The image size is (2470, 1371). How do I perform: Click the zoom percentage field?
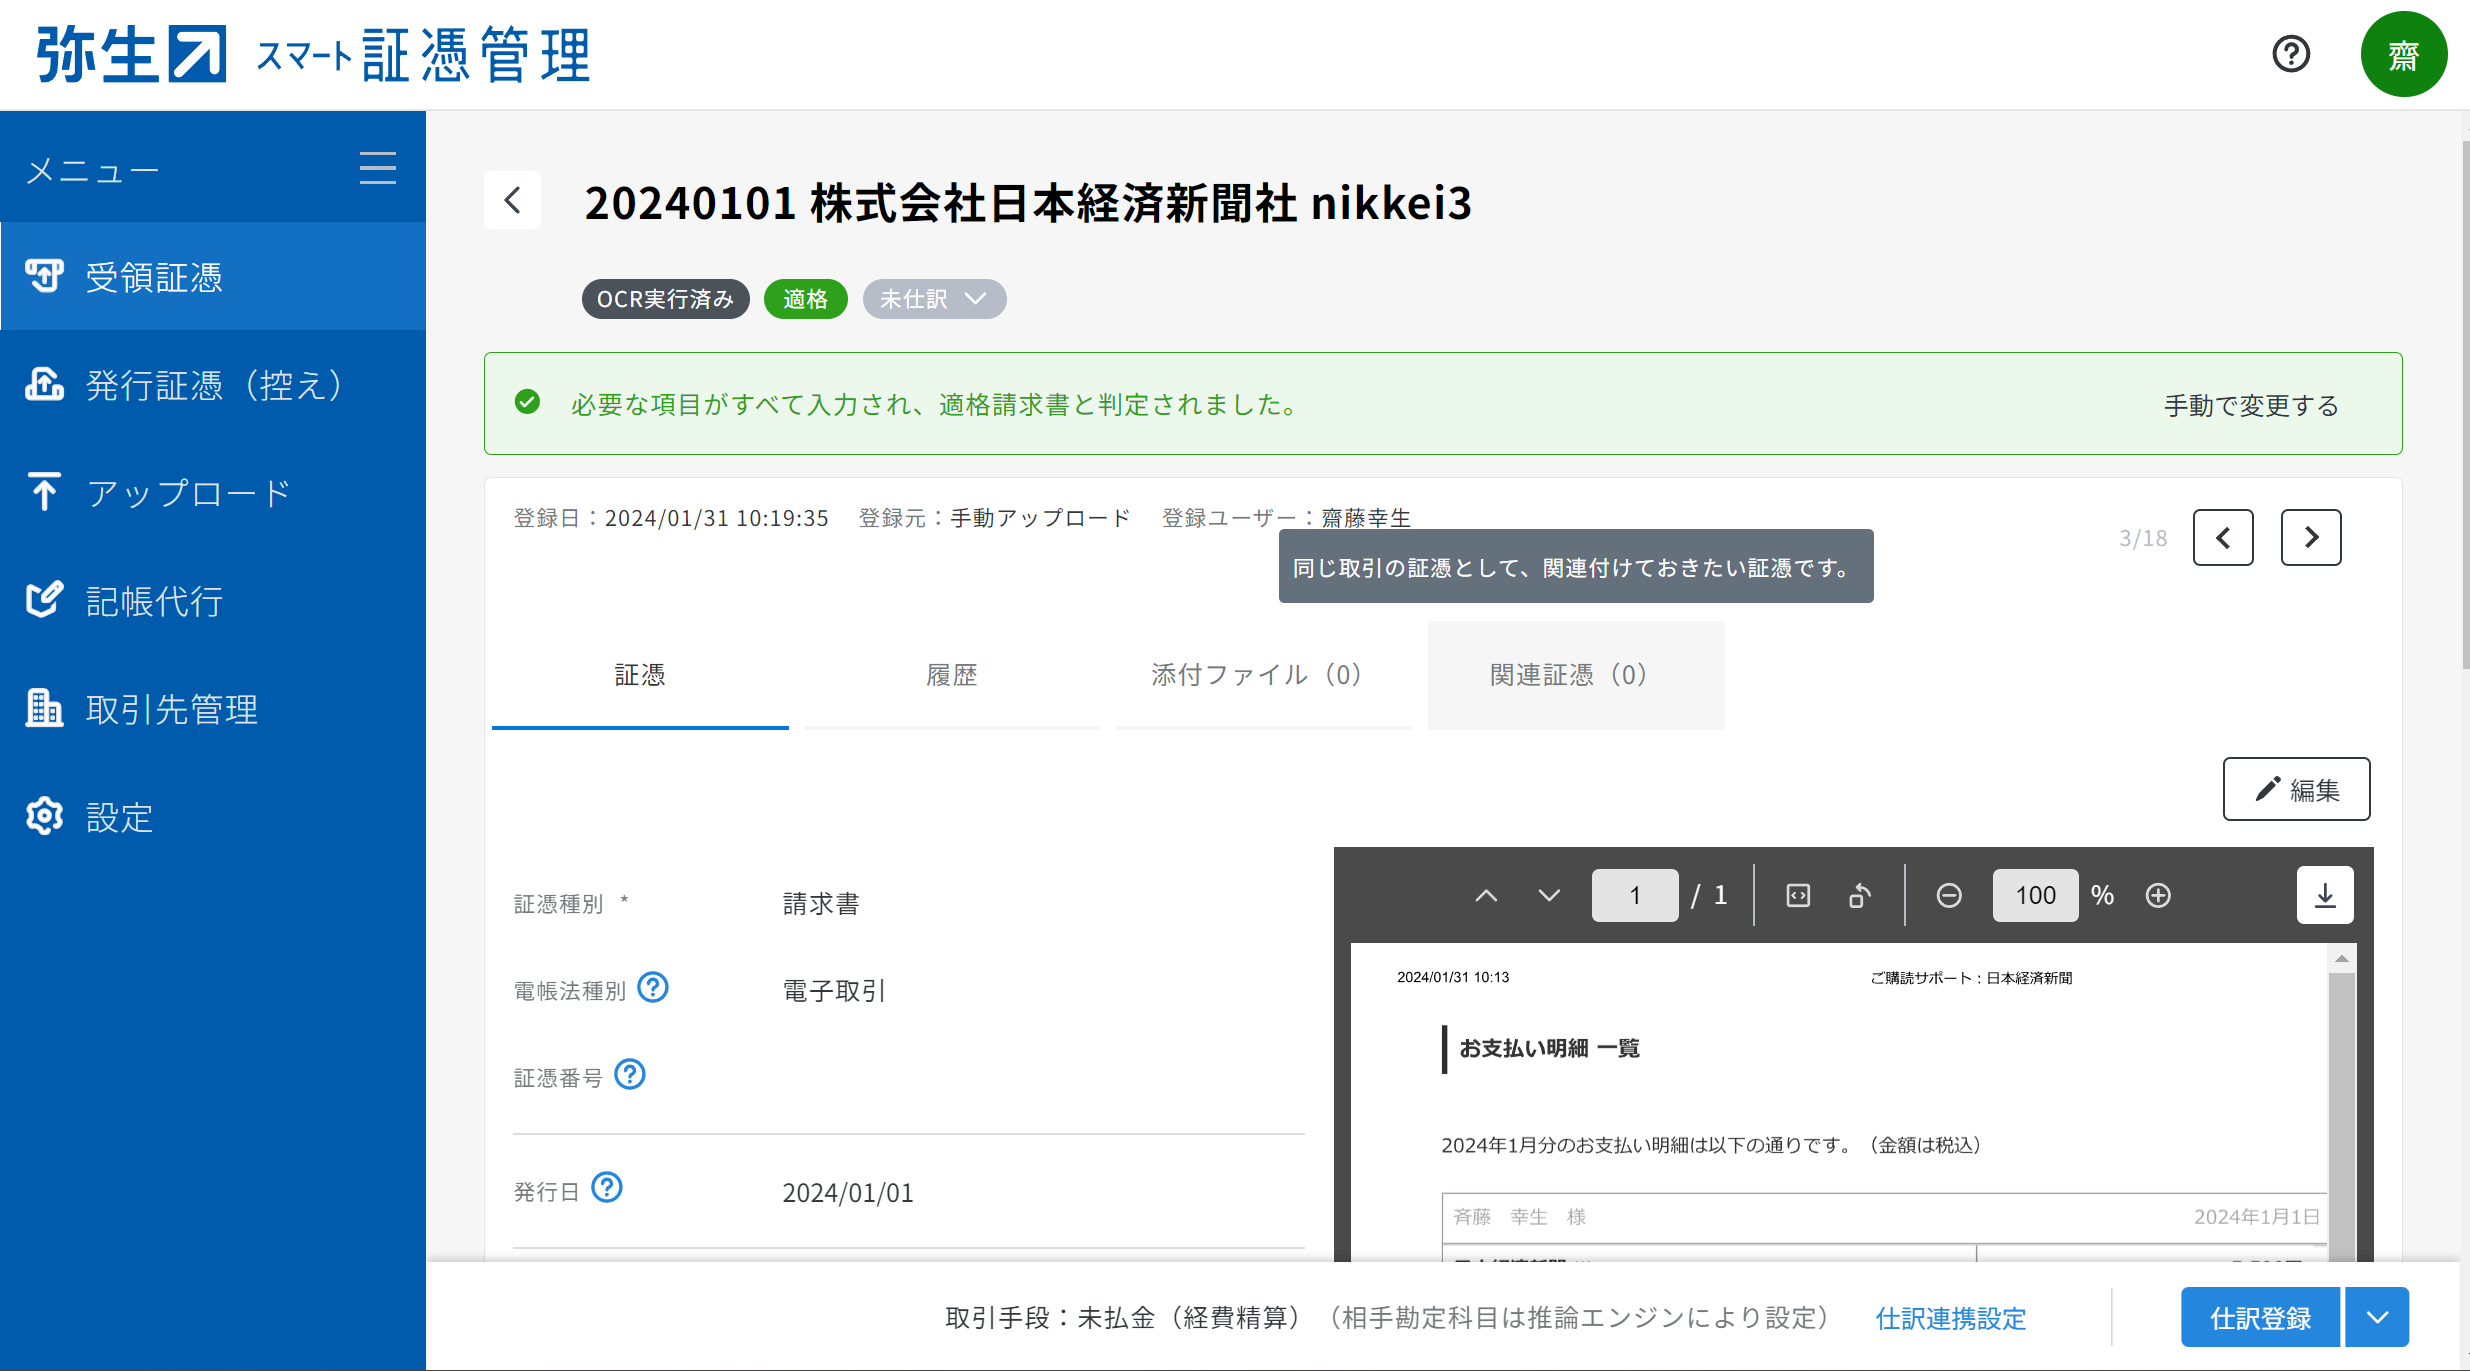coord(2035,895)
